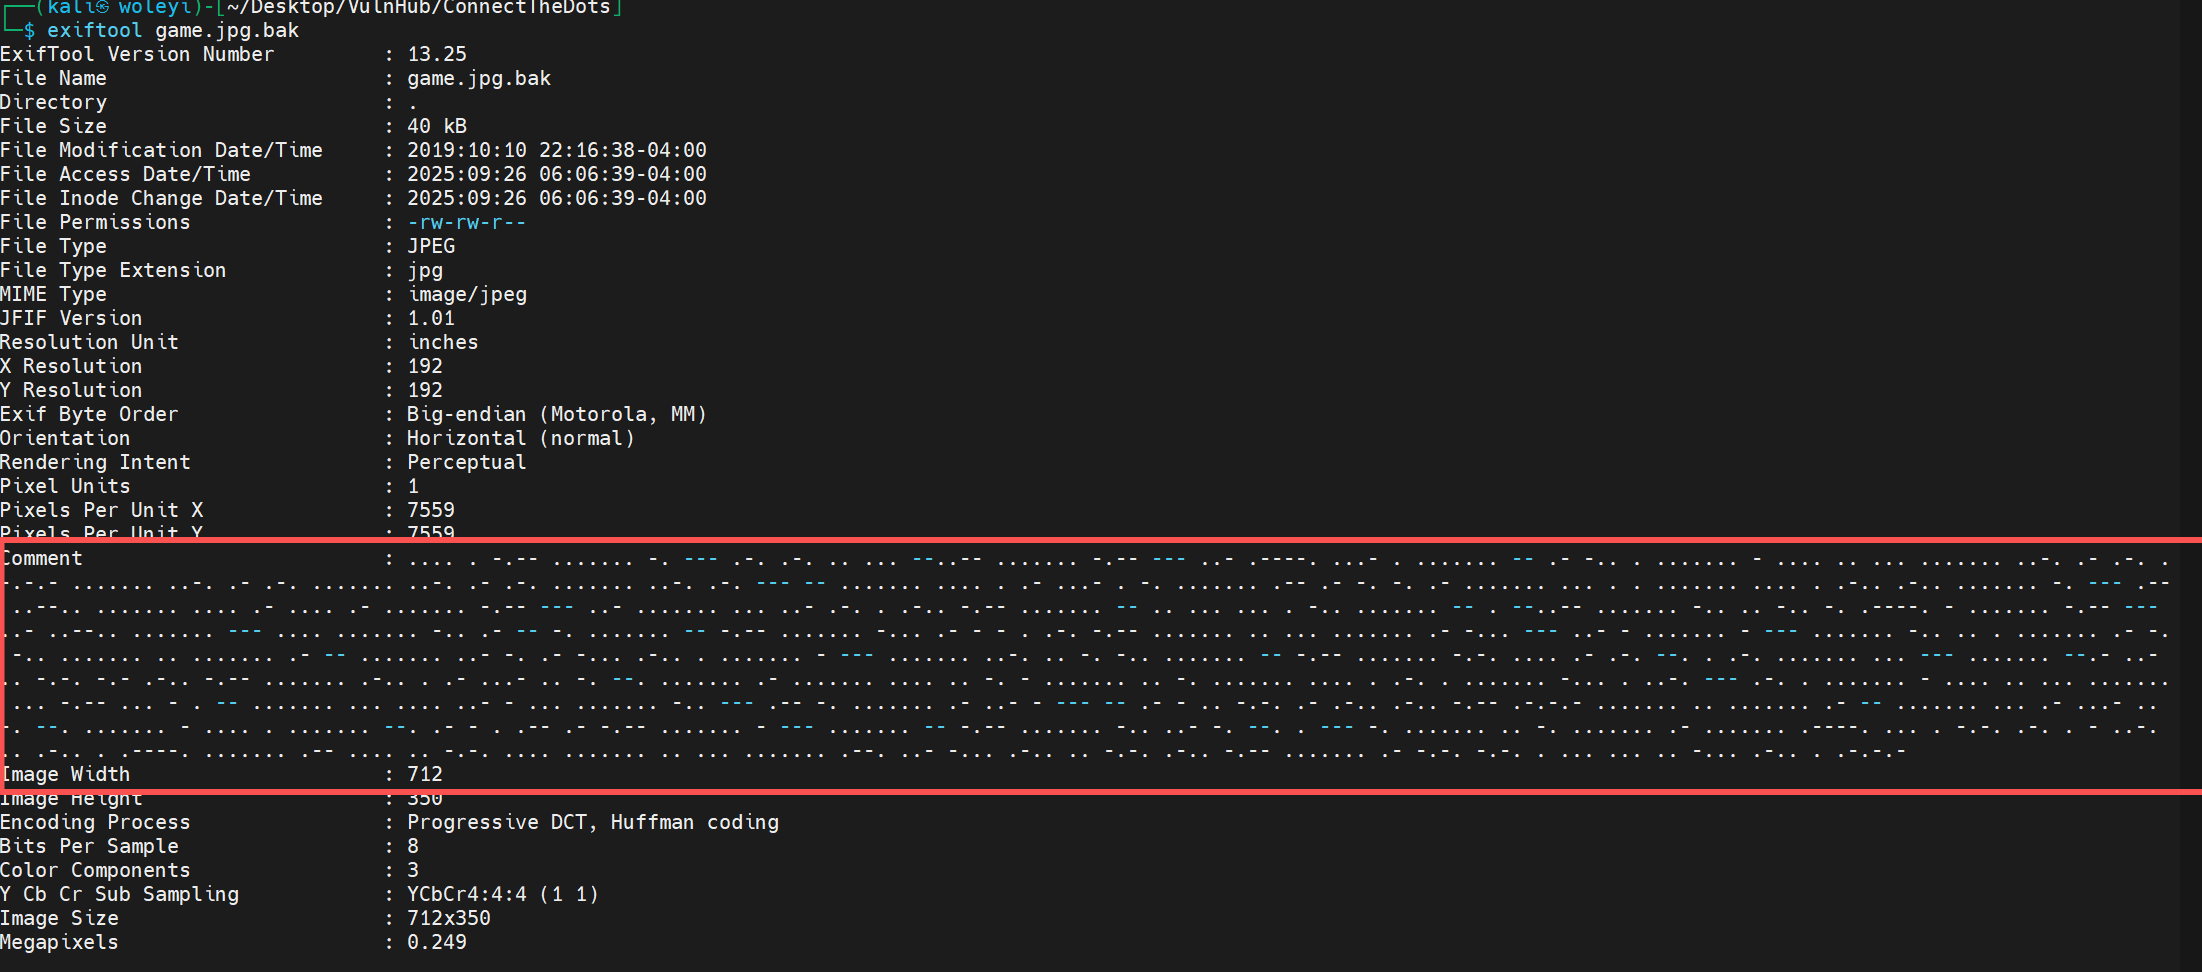The width and height of the screenshot is (2202, 972).
Task: Click the game.jpg.bak argument on the command line
Action: pos(227,30)
